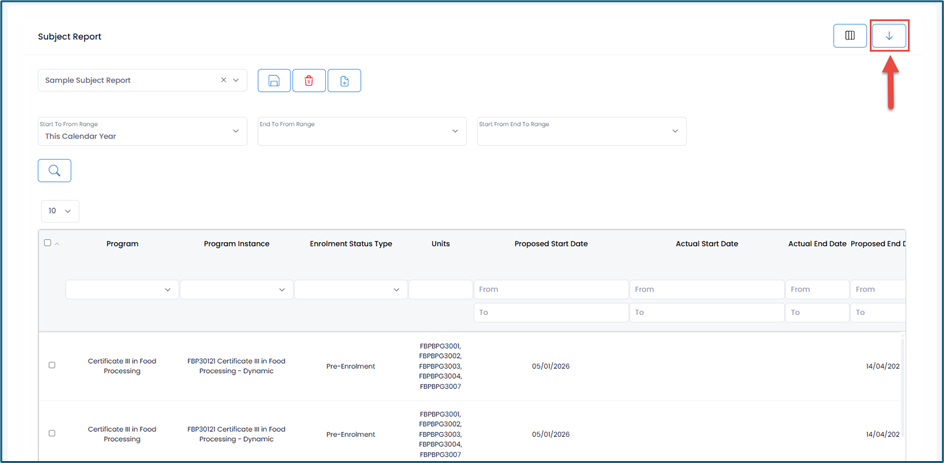Clear the Sample Subject Report selection

[x=223, y=81]
